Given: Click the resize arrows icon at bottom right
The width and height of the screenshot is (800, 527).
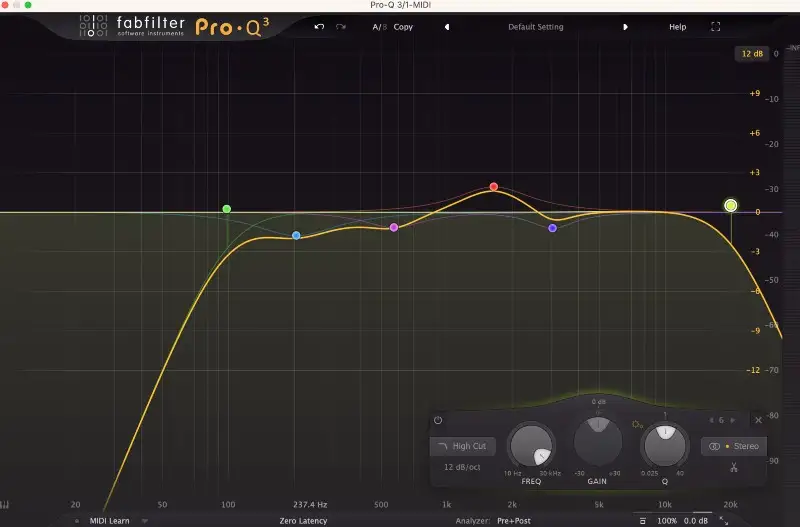Looking at the screenshot, I should [724, 521].
